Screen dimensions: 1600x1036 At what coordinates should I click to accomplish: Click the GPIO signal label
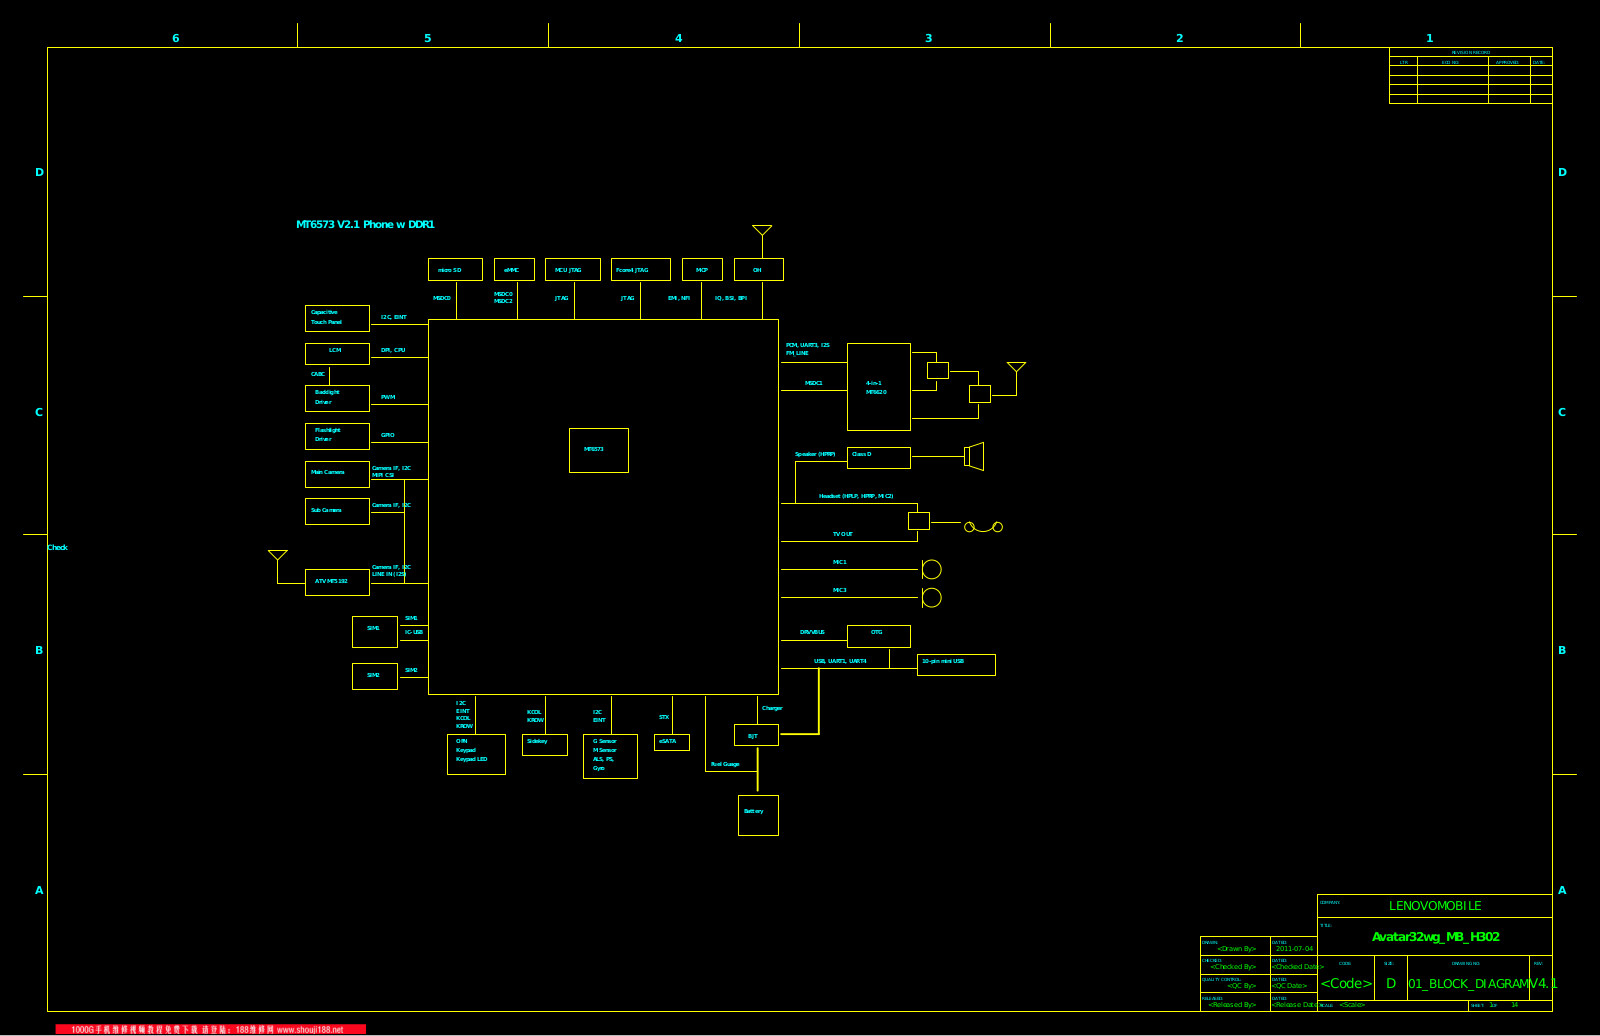[388, 435]
